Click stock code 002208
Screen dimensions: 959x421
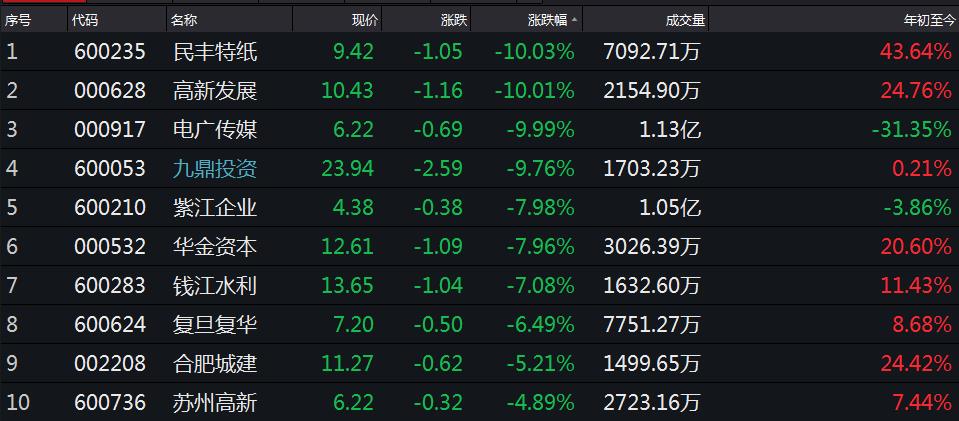coord(110,363)
